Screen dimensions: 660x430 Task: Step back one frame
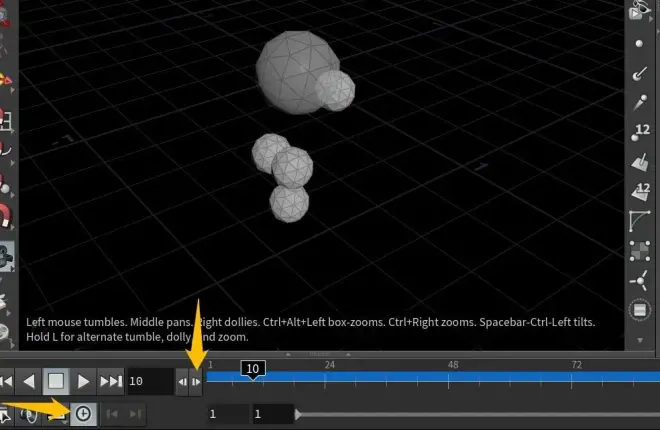pyautogui.click(x=182, y=382)
